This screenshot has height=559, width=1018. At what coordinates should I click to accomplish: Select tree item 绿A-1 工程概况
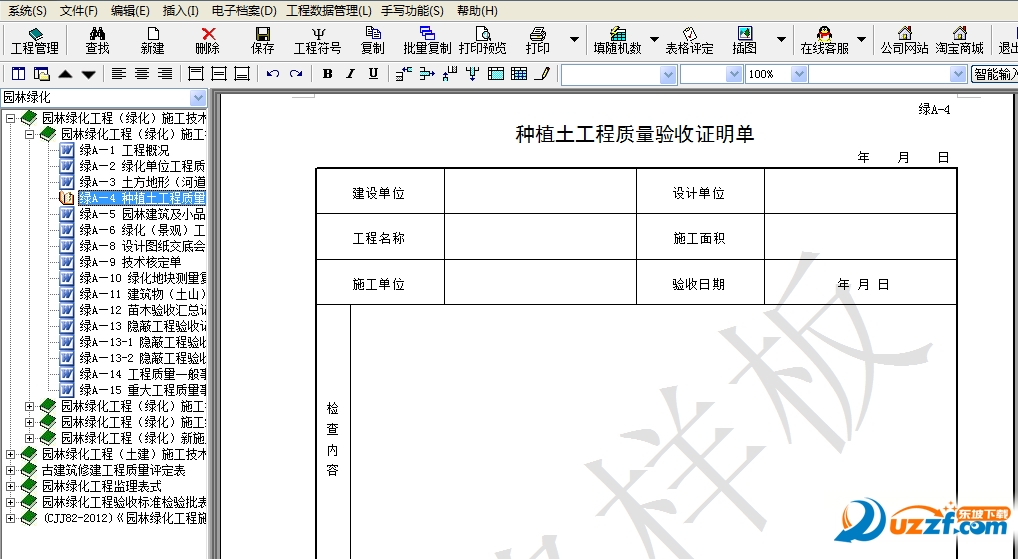[x=123, y=150]
